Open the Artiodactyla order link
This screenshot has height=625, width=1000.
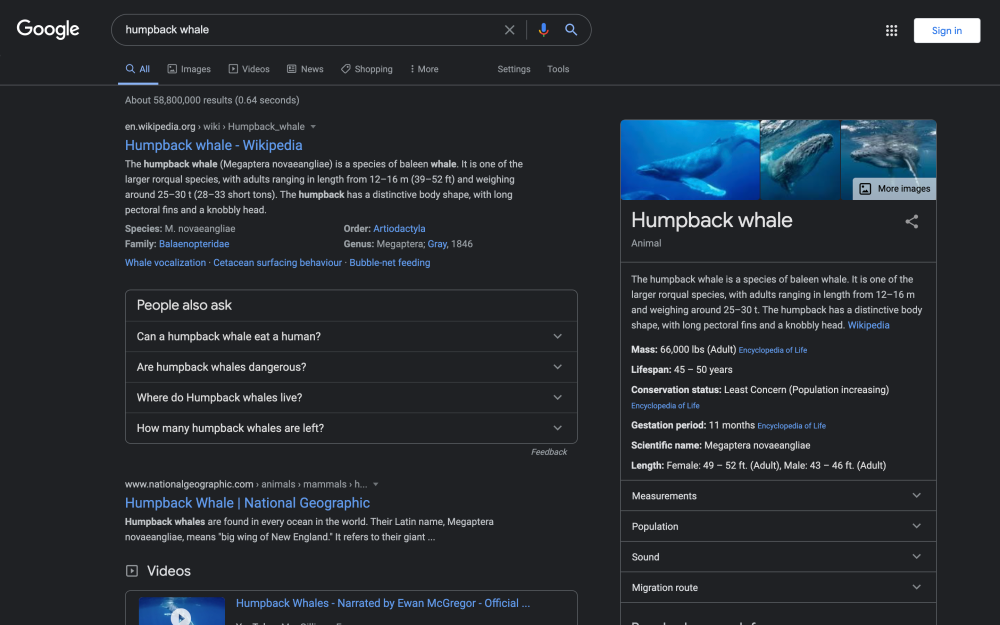(399, 228)
